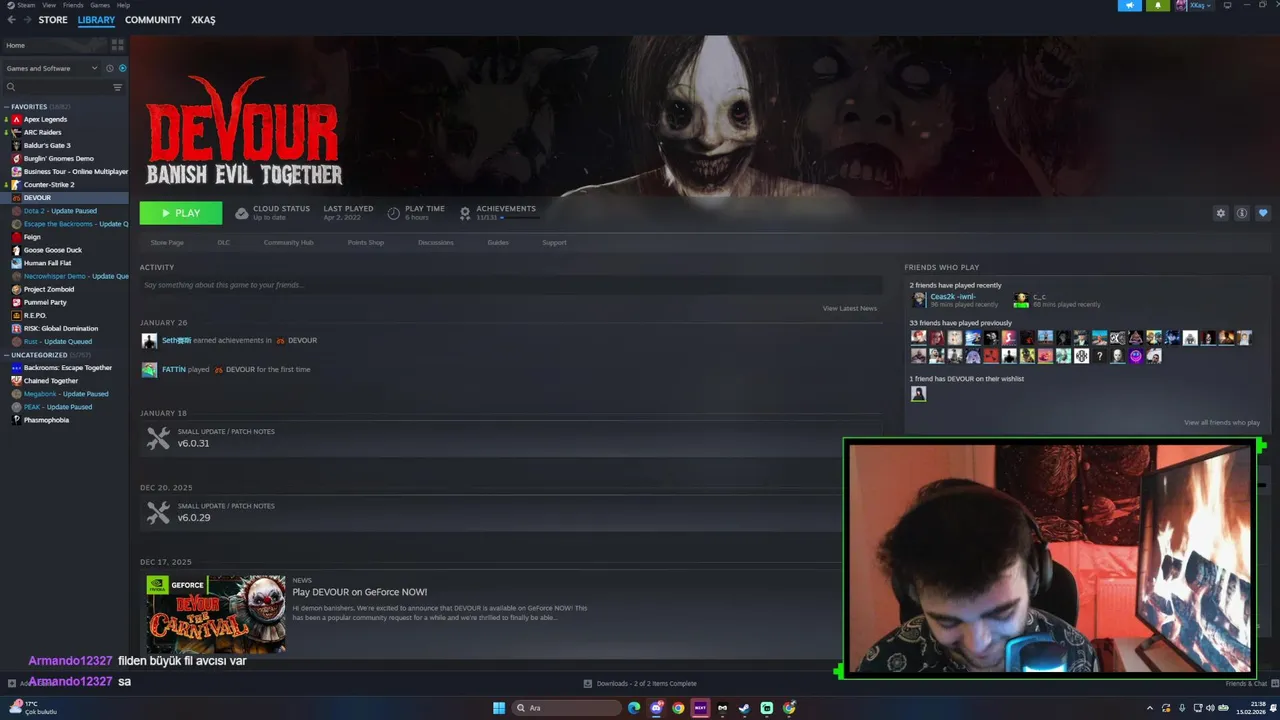Click the achievements ribbon icon
The width and height of the screenshot is (1280, 720).
(465, 213)
